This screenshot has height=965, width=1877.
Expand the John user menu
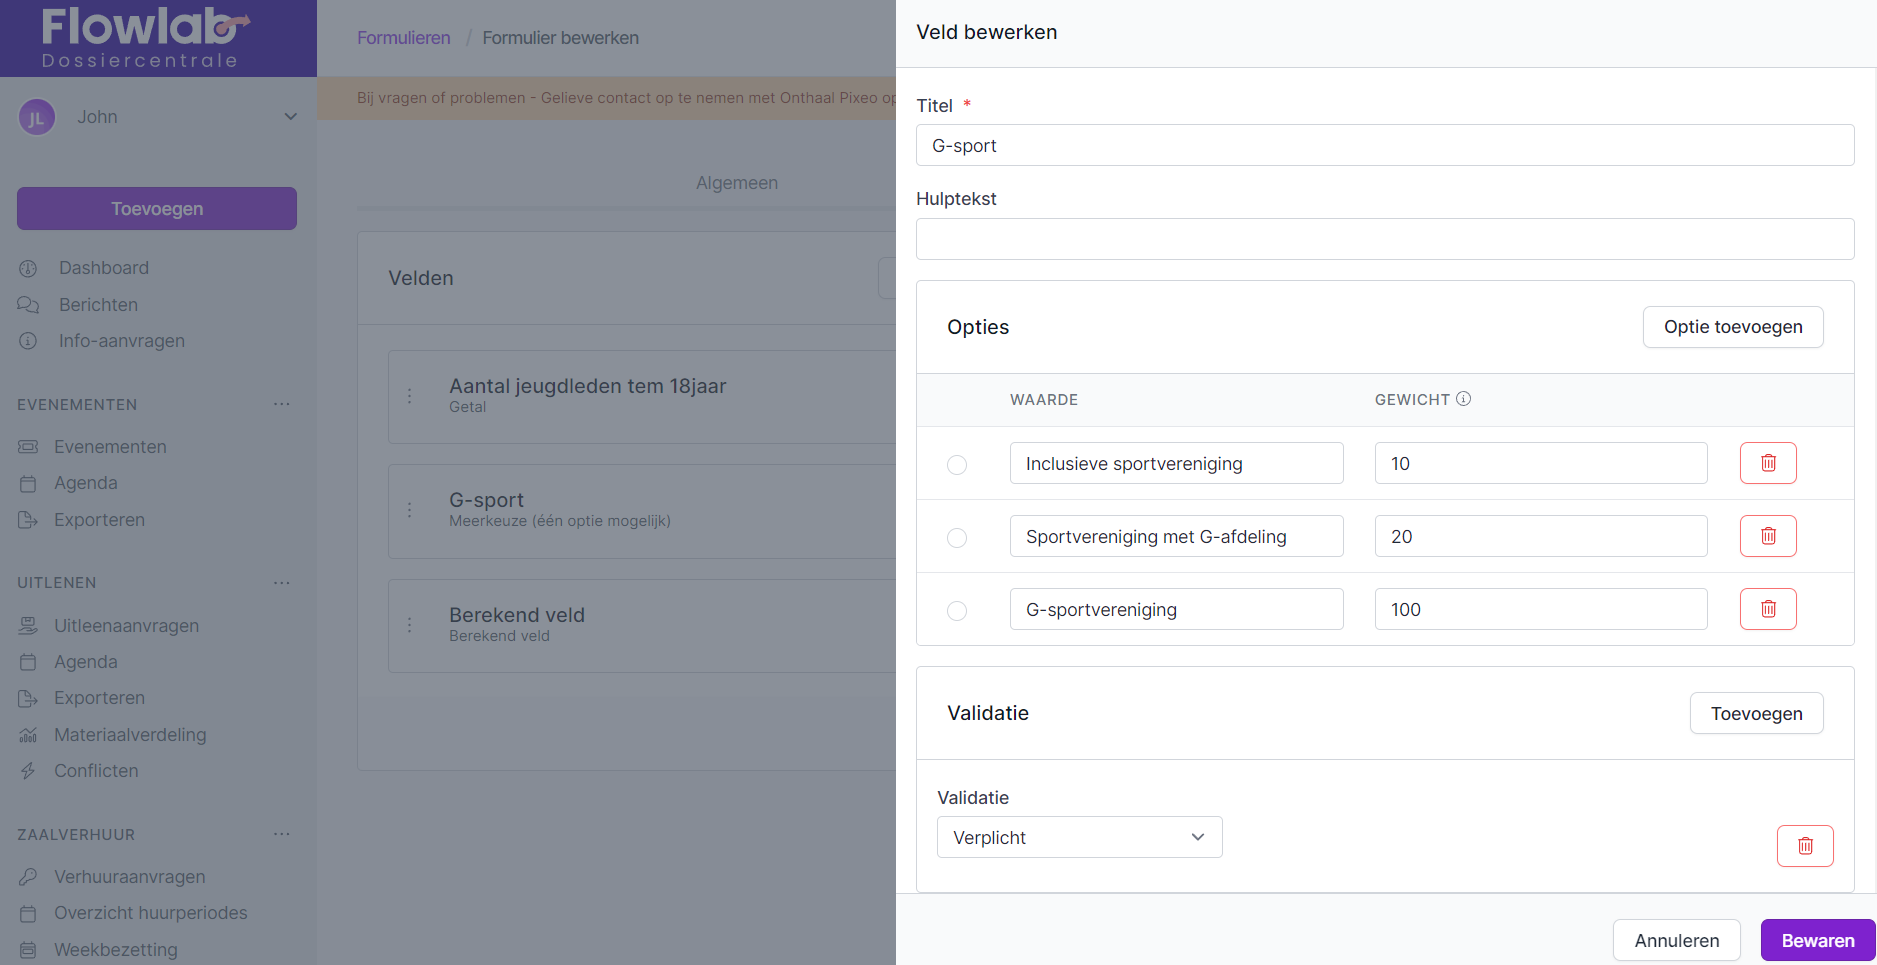pos(290,117)
